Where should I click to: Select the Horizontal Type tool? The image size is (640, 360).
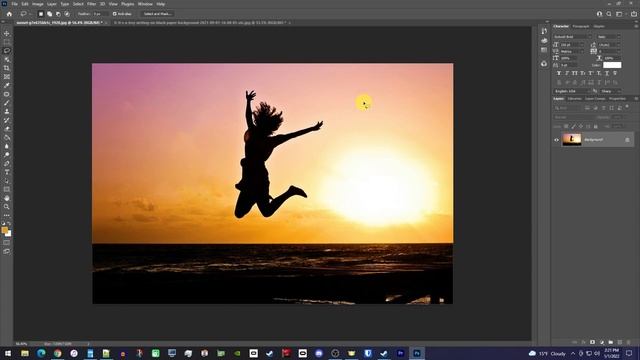pos(7,172)
